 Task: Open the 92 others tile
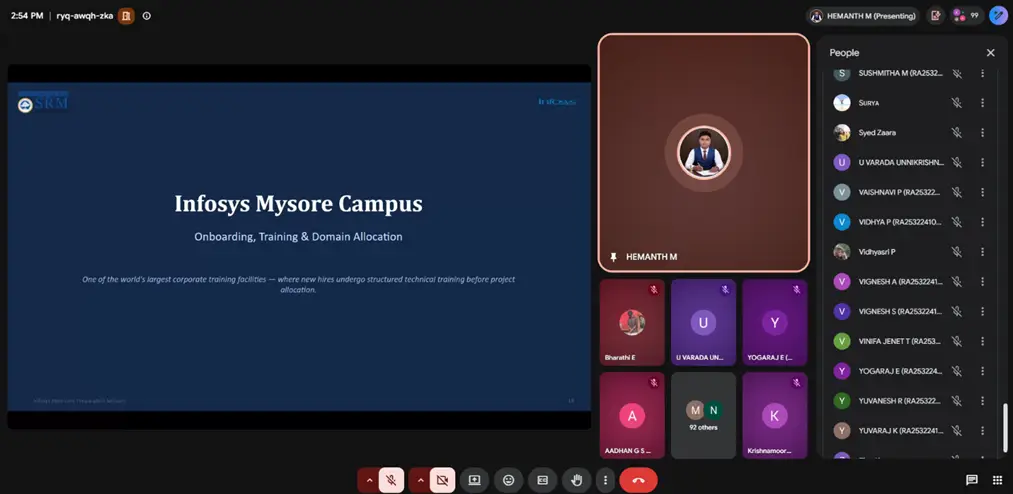(703, 415)
